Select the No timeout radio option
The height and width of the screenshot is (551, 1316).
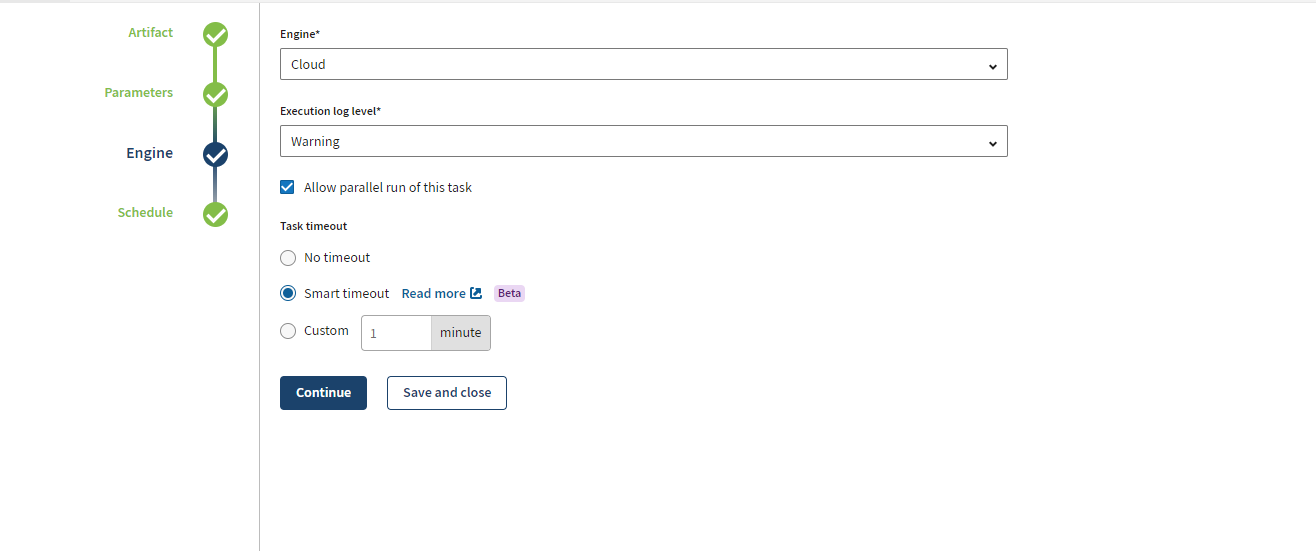pyautogui.click(x=288, y=258)
